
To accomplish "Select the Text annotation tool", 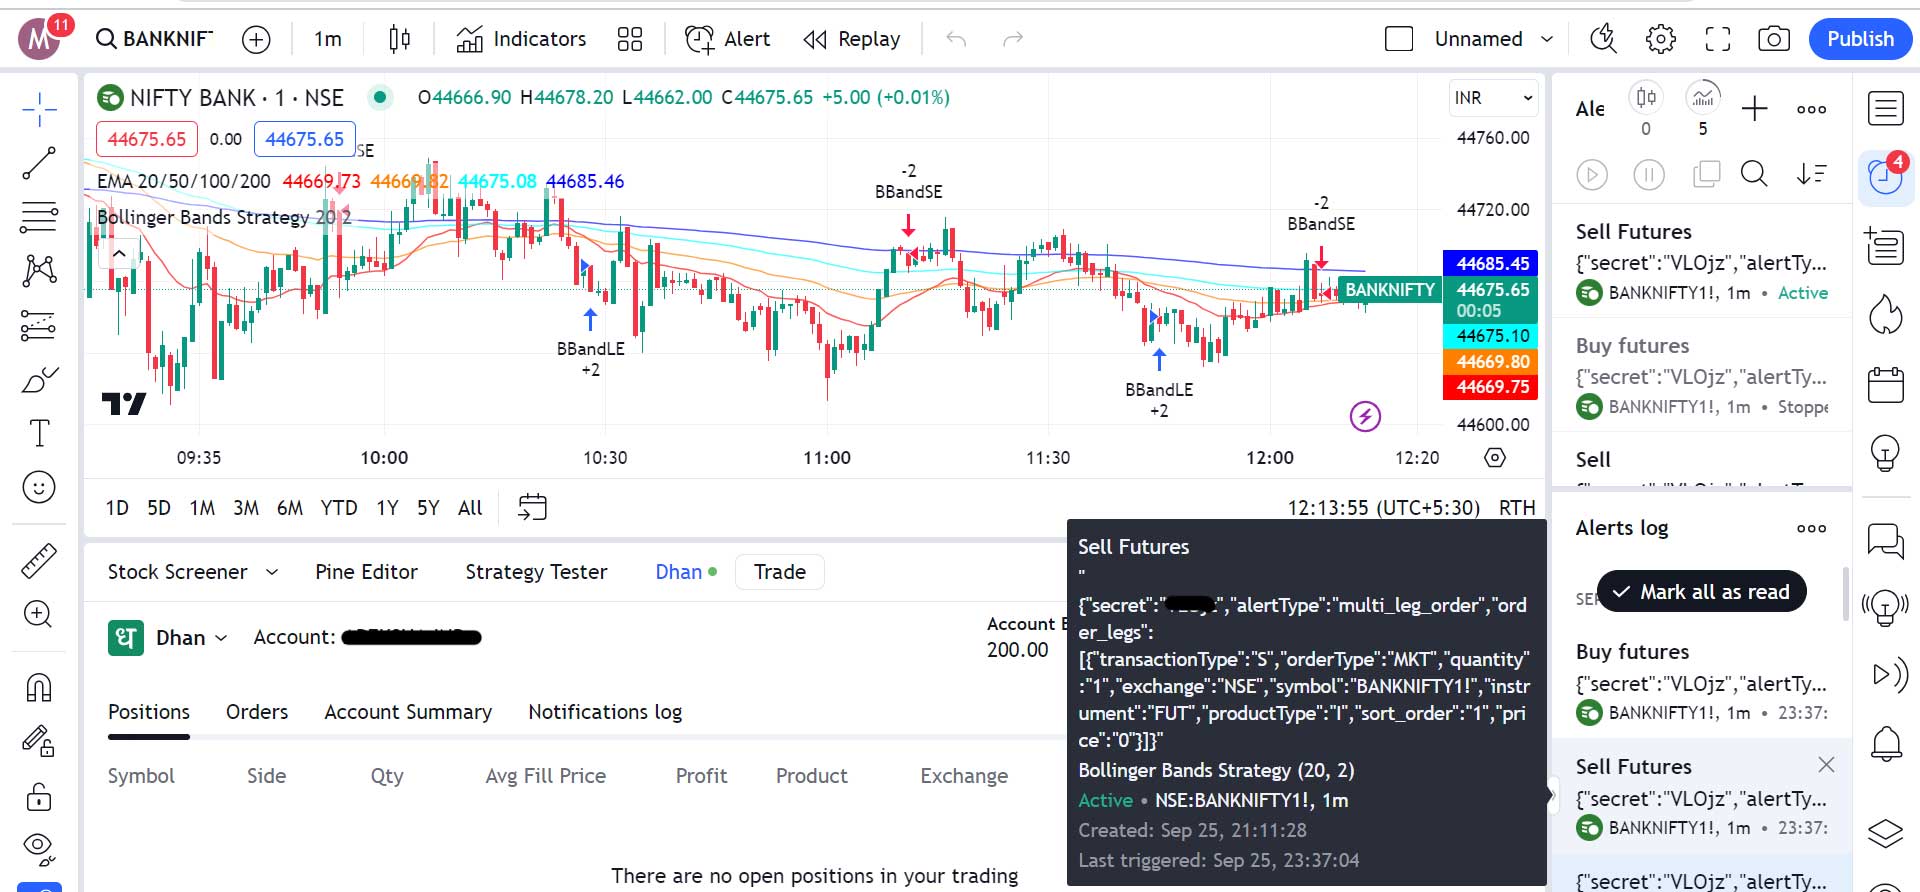I will (x=39, y=433).
